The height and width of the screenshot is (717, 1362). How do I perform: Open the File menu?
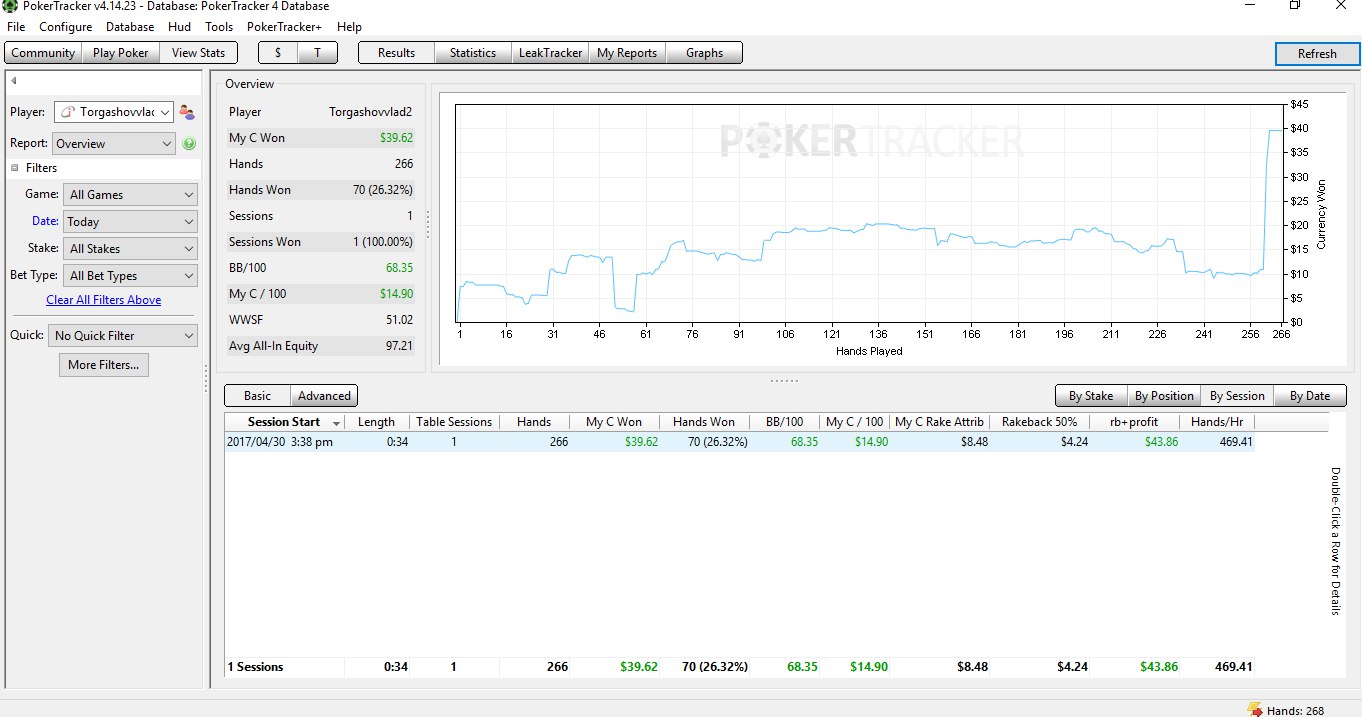(x=16, y=27)
